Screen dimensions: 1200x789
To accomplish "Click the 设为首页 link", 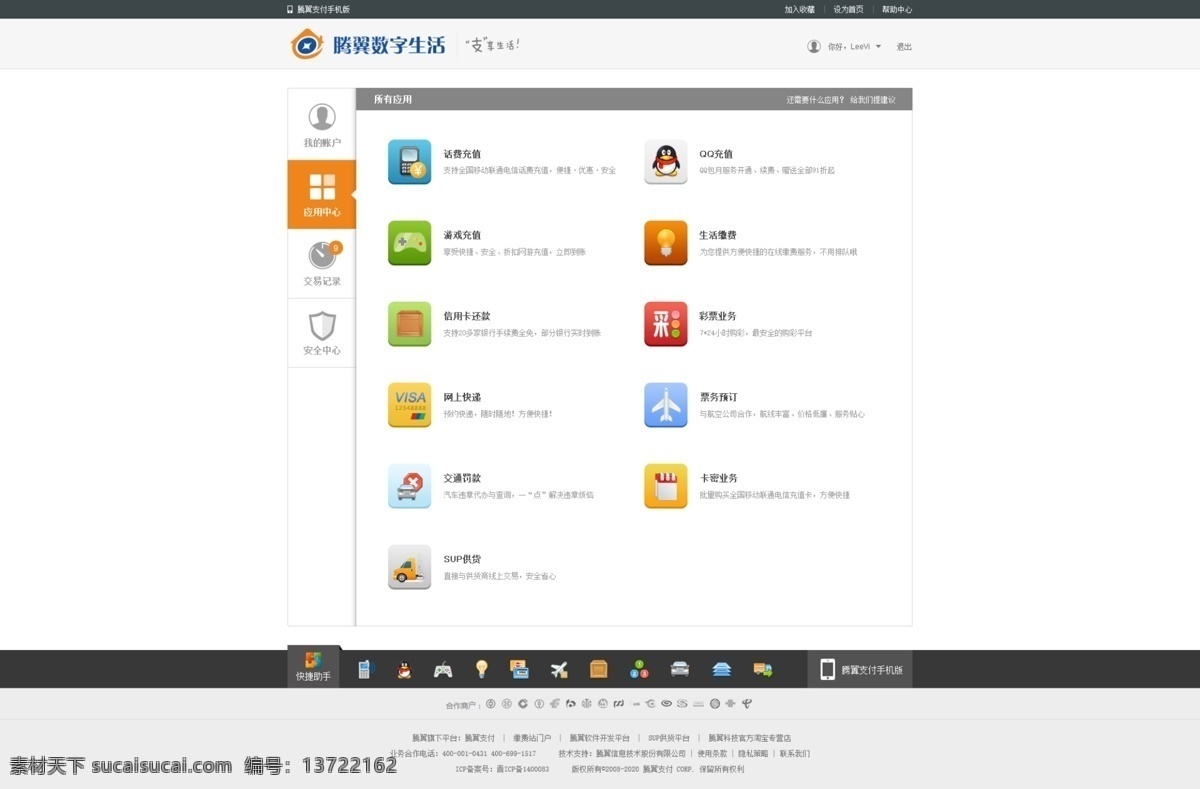I will tap(849, 9).
